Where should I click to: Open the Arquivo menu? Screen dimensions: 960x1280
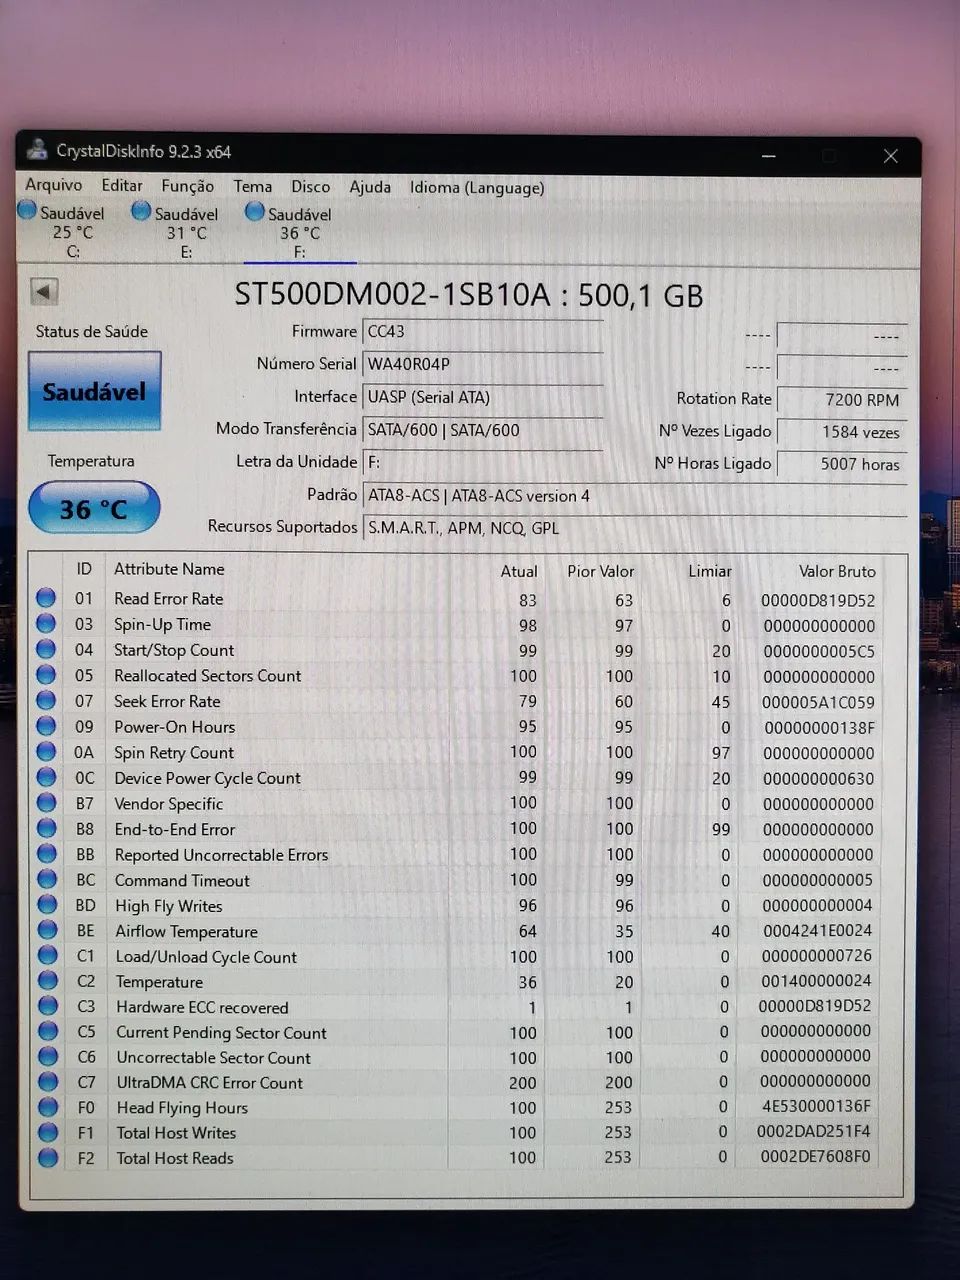point(53,185)
